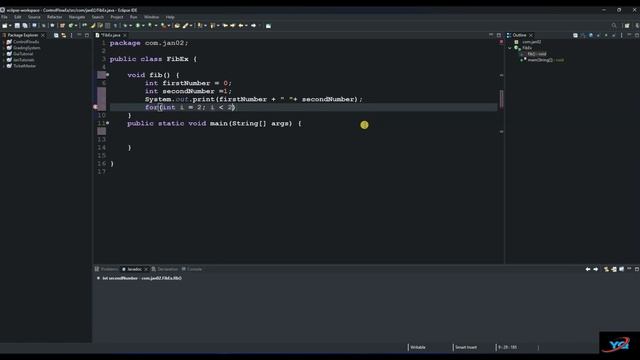The height and width of the screenshot is (360, 640).
Task: Launch Debug with the bug icon
Action: point(125,26)
